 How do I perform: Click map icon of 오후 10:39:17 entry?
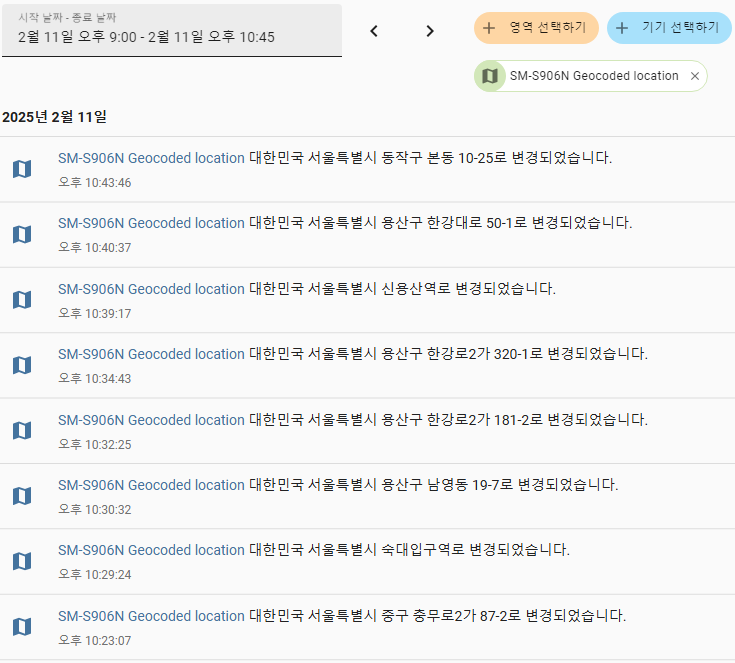pos(22,300)
